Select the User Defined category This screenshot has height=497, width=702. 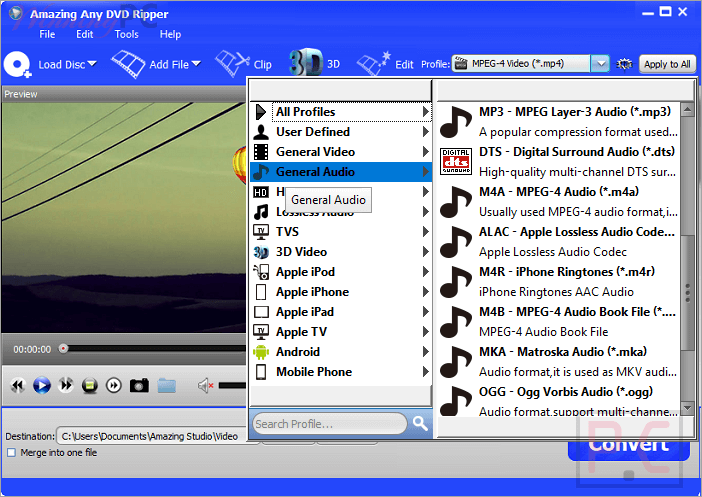click(x=341, y=132)
